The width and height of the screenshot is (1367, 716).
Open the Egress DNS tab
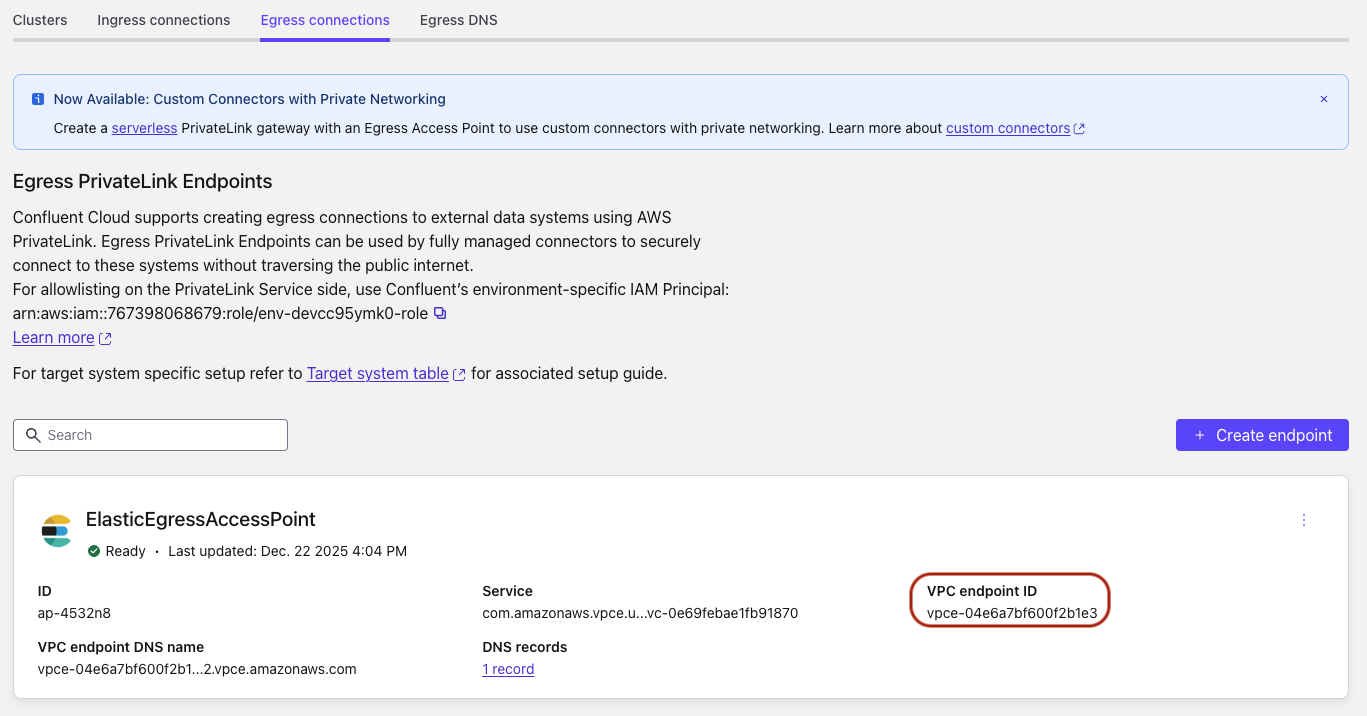click(x=458, y=20)
